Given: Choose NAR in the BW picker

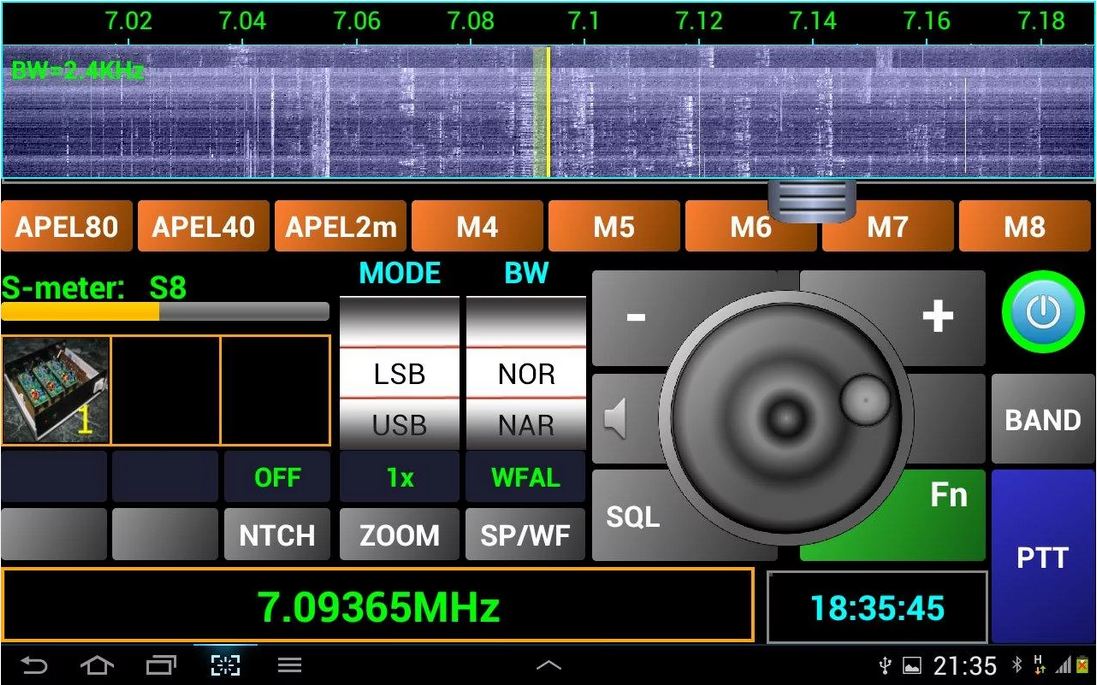Looking at the screenshot, I should [526, 424].
